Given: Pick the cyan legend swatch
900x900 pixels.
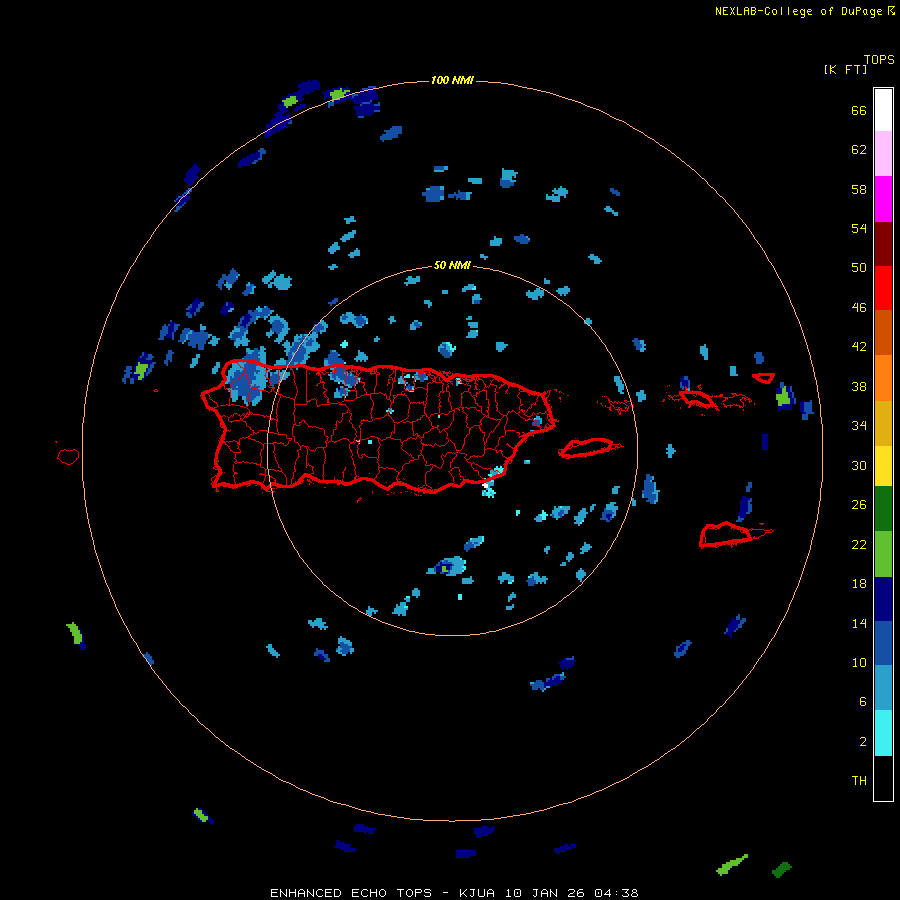Looking at the screenshot, I should [x=883, y=733].
